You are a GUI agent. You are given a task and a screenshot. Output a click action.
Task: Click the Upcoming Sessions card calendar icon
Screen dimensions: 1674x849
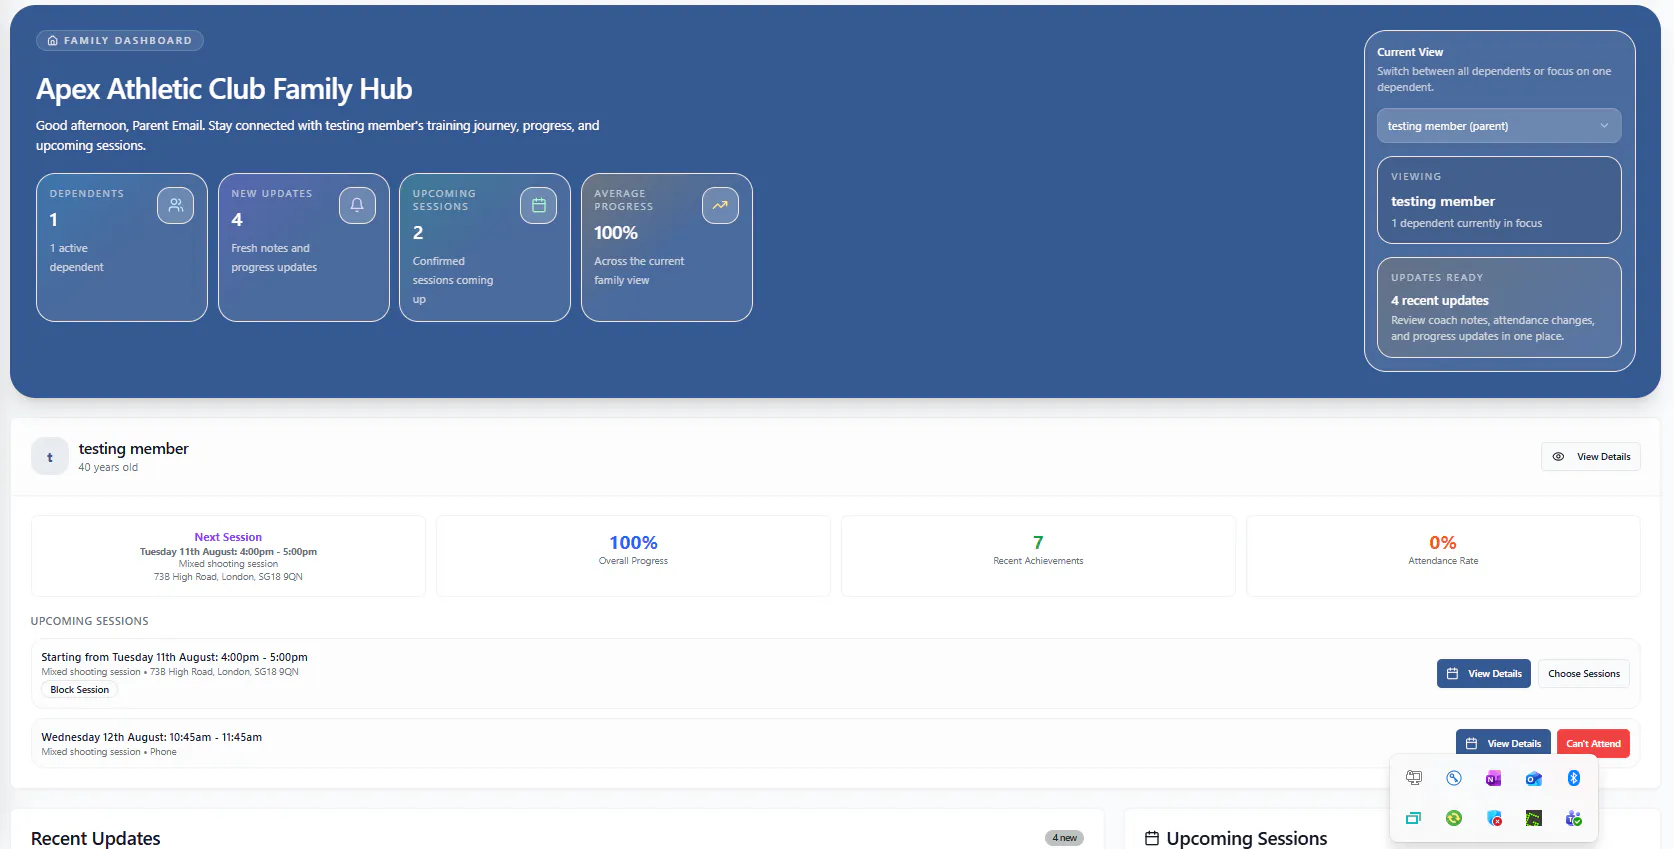click(538, 205)
